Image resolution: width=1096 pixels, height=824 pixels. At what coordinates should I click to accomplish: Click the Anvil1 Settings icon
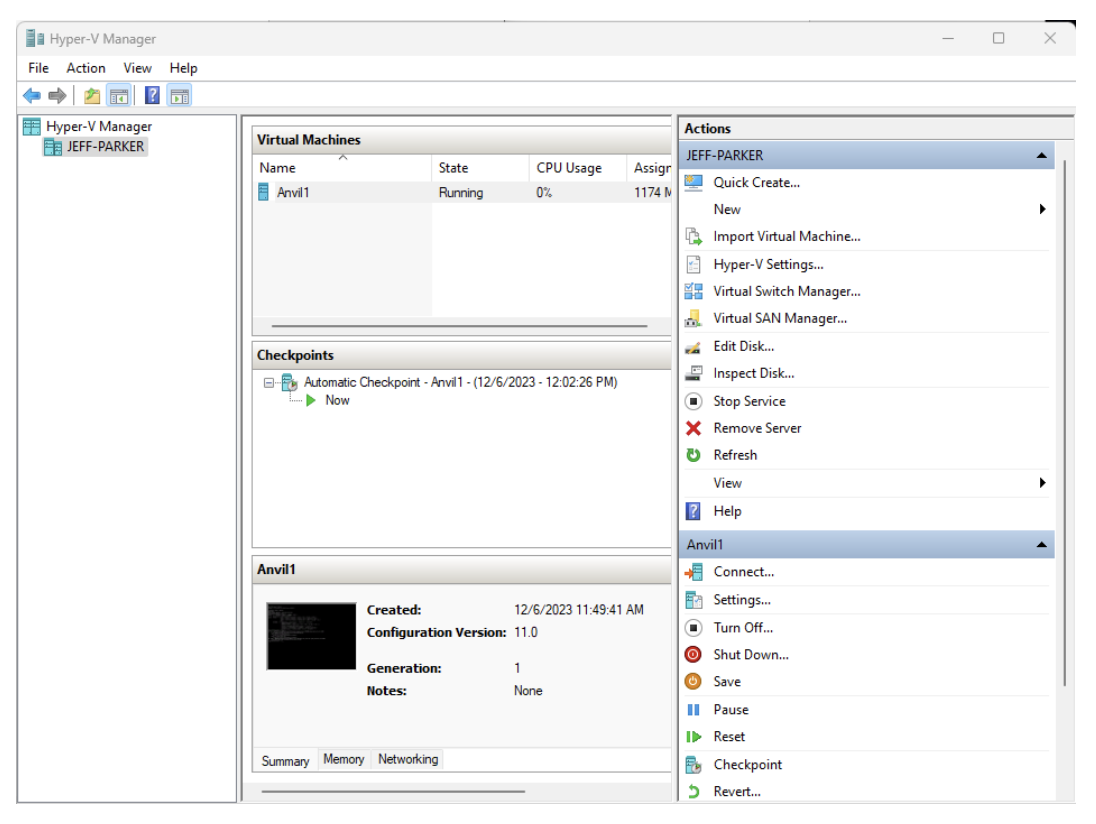(x=693, y=600)
